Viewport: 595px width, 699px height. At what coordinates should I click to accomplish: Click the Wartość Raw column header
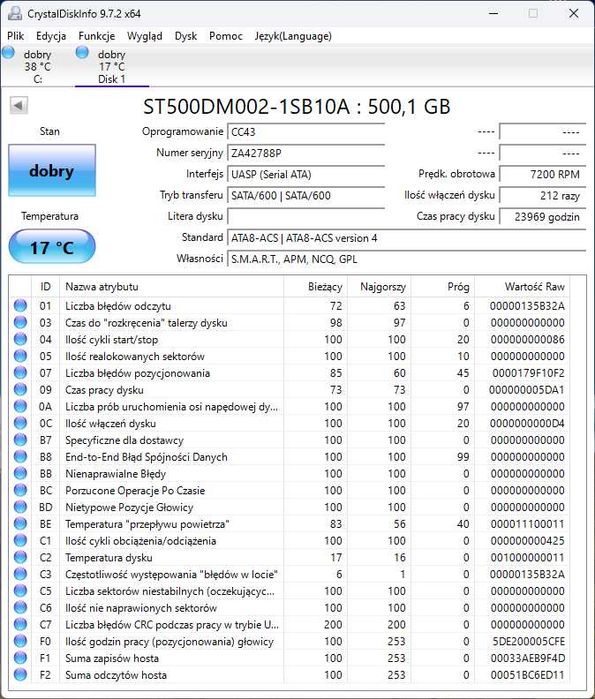522,287
